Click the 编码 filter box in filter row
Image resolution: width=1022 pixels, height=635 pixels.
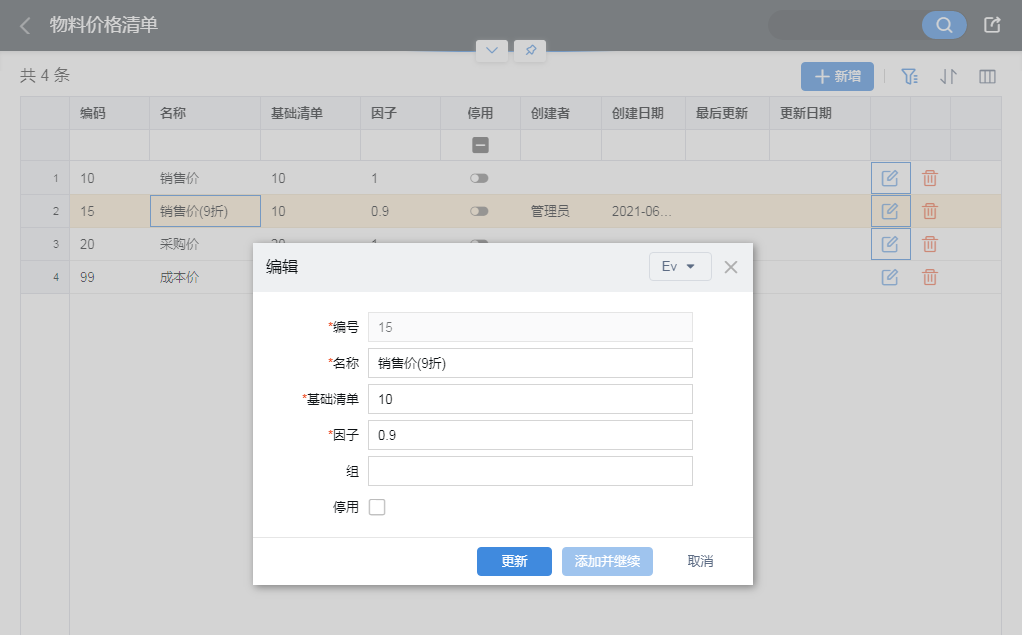pyautogui.click(x=110, y=145)
